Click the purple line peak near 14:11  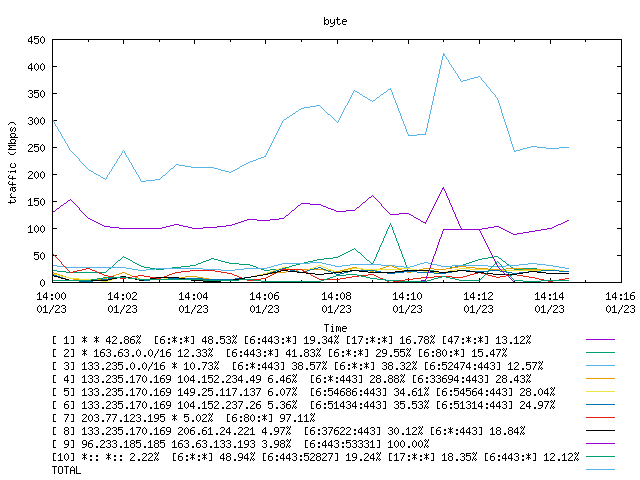coord(443,188)
